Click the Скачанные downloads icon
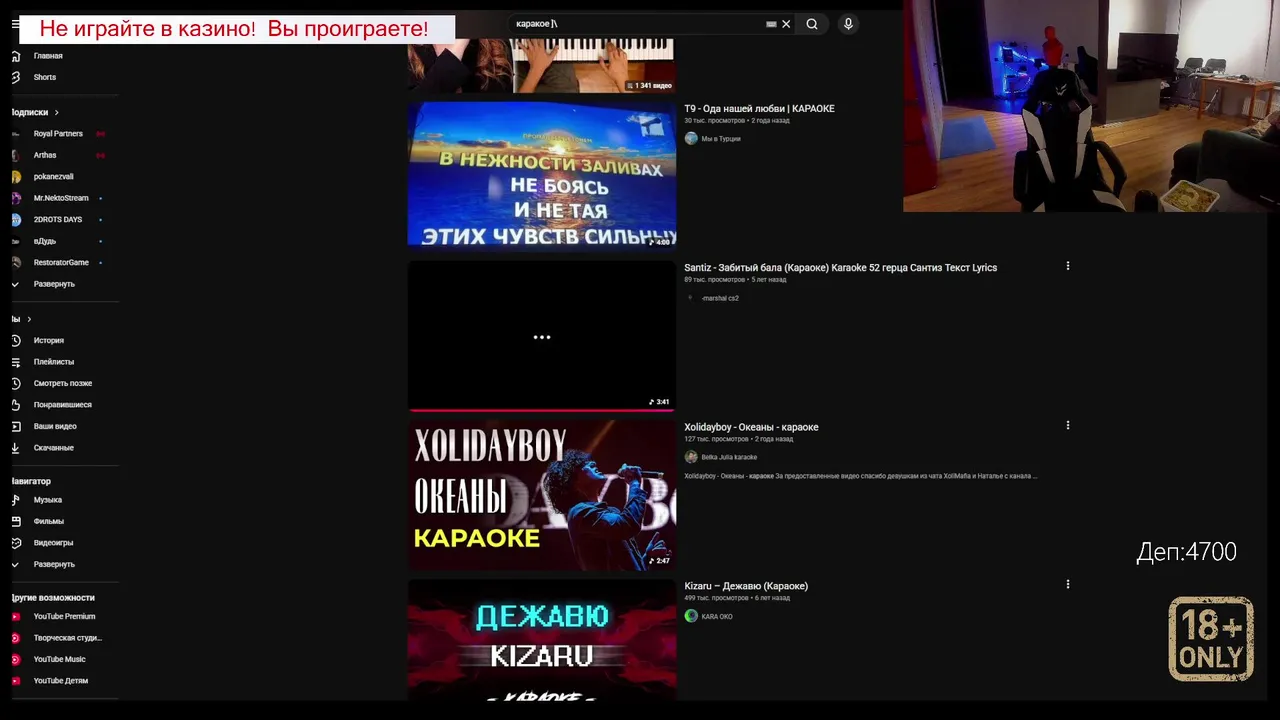The image size is (1280, 720). click(15, 448)
